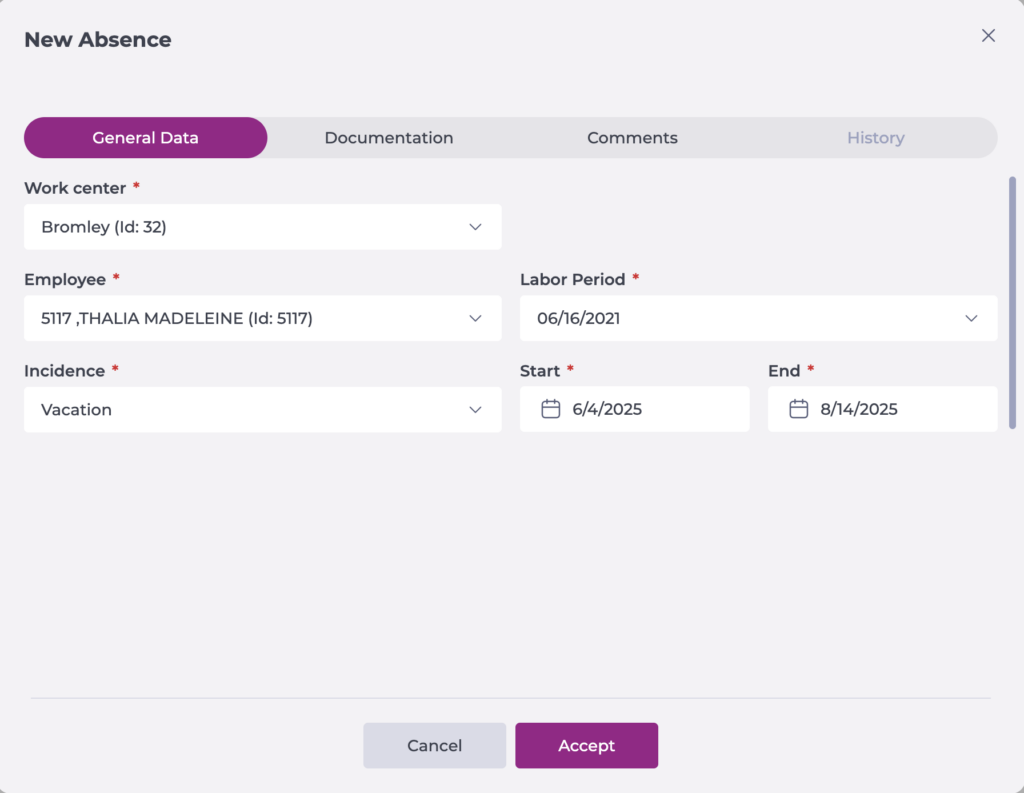The height and width of the screenshot is (793, 1024).
Task: Click the chevron arrow in Work center field
Action: [475, 227]
